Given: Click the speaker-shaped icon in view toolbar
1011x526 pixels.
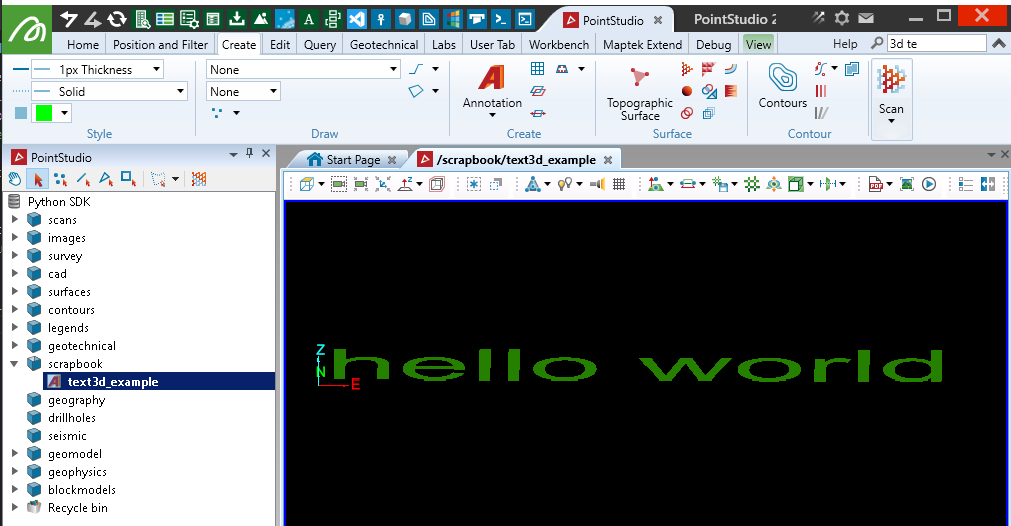Looking at the screenshot, I should pyautogui.click(x=598, y=184).
